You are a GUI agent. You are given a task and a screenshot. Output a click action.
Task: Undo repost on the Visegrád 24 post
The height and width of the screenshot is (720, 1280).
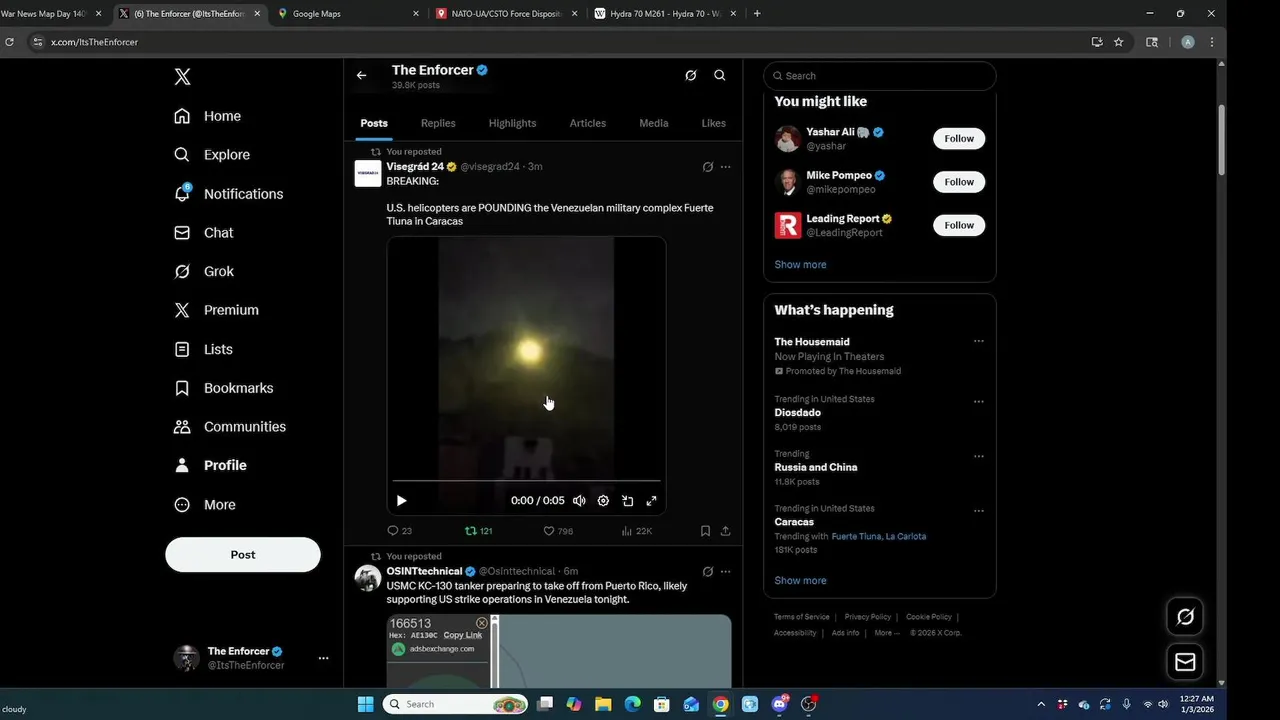click(x=479, y=531)
